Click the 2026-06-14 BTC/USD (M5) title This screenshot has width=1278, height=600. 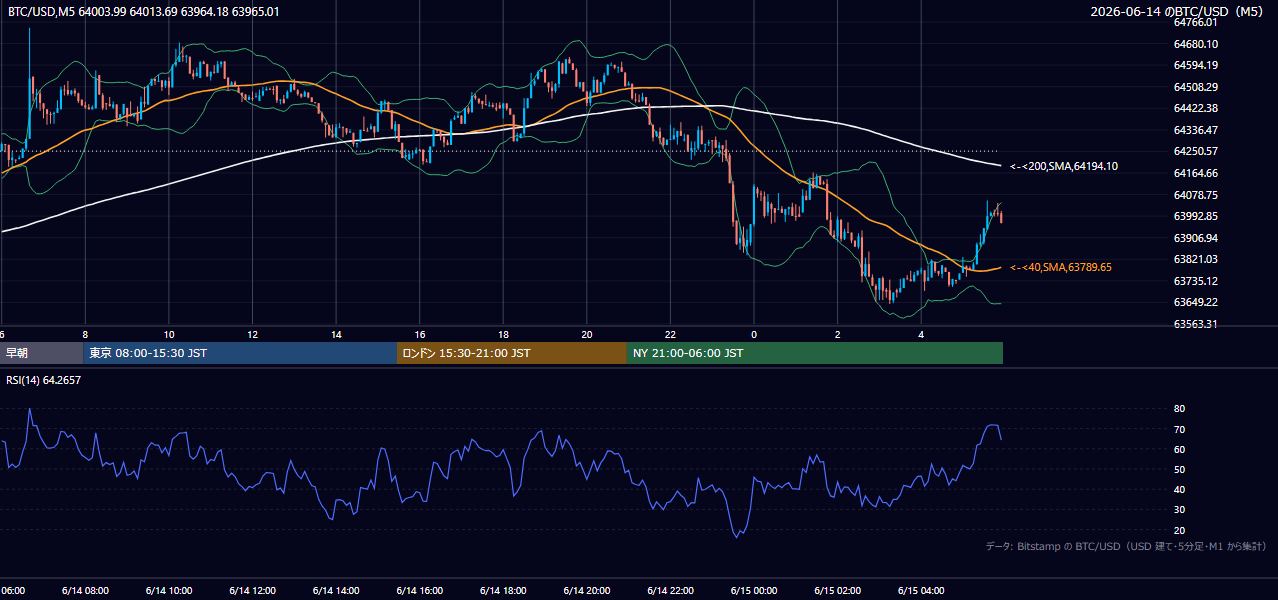coord(1179,12)
